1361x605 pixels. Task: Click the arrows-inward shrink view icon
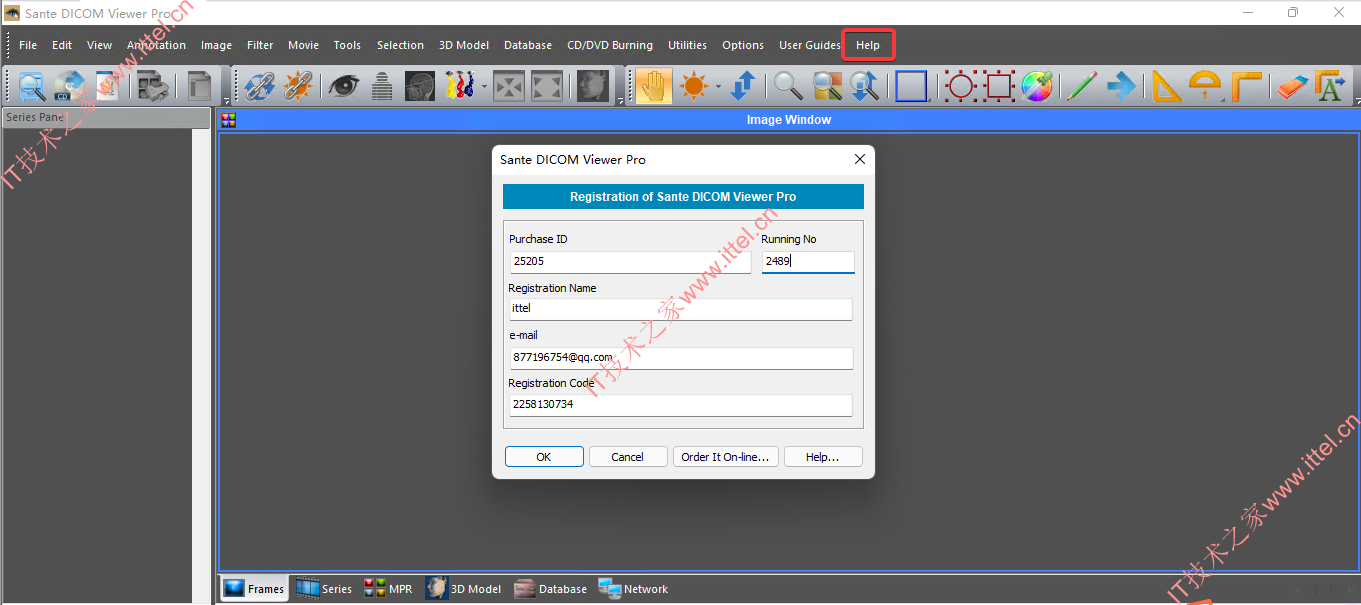click(509, 86)
